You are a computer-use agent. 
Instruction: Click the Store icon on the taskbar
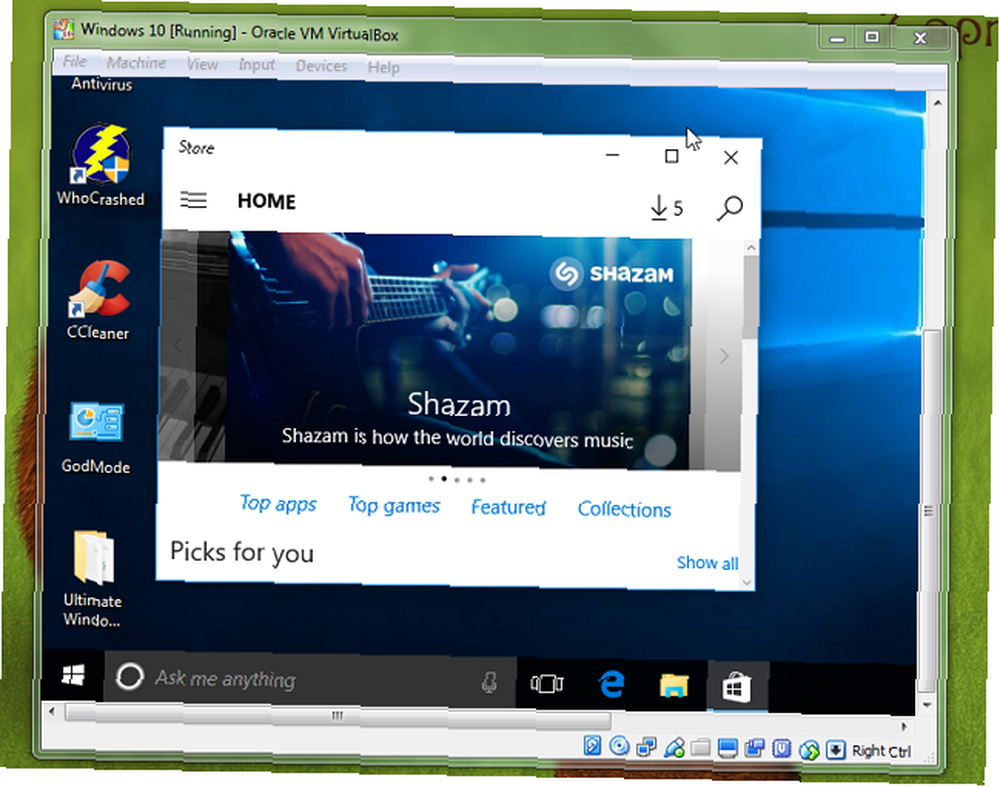(737, 688)
